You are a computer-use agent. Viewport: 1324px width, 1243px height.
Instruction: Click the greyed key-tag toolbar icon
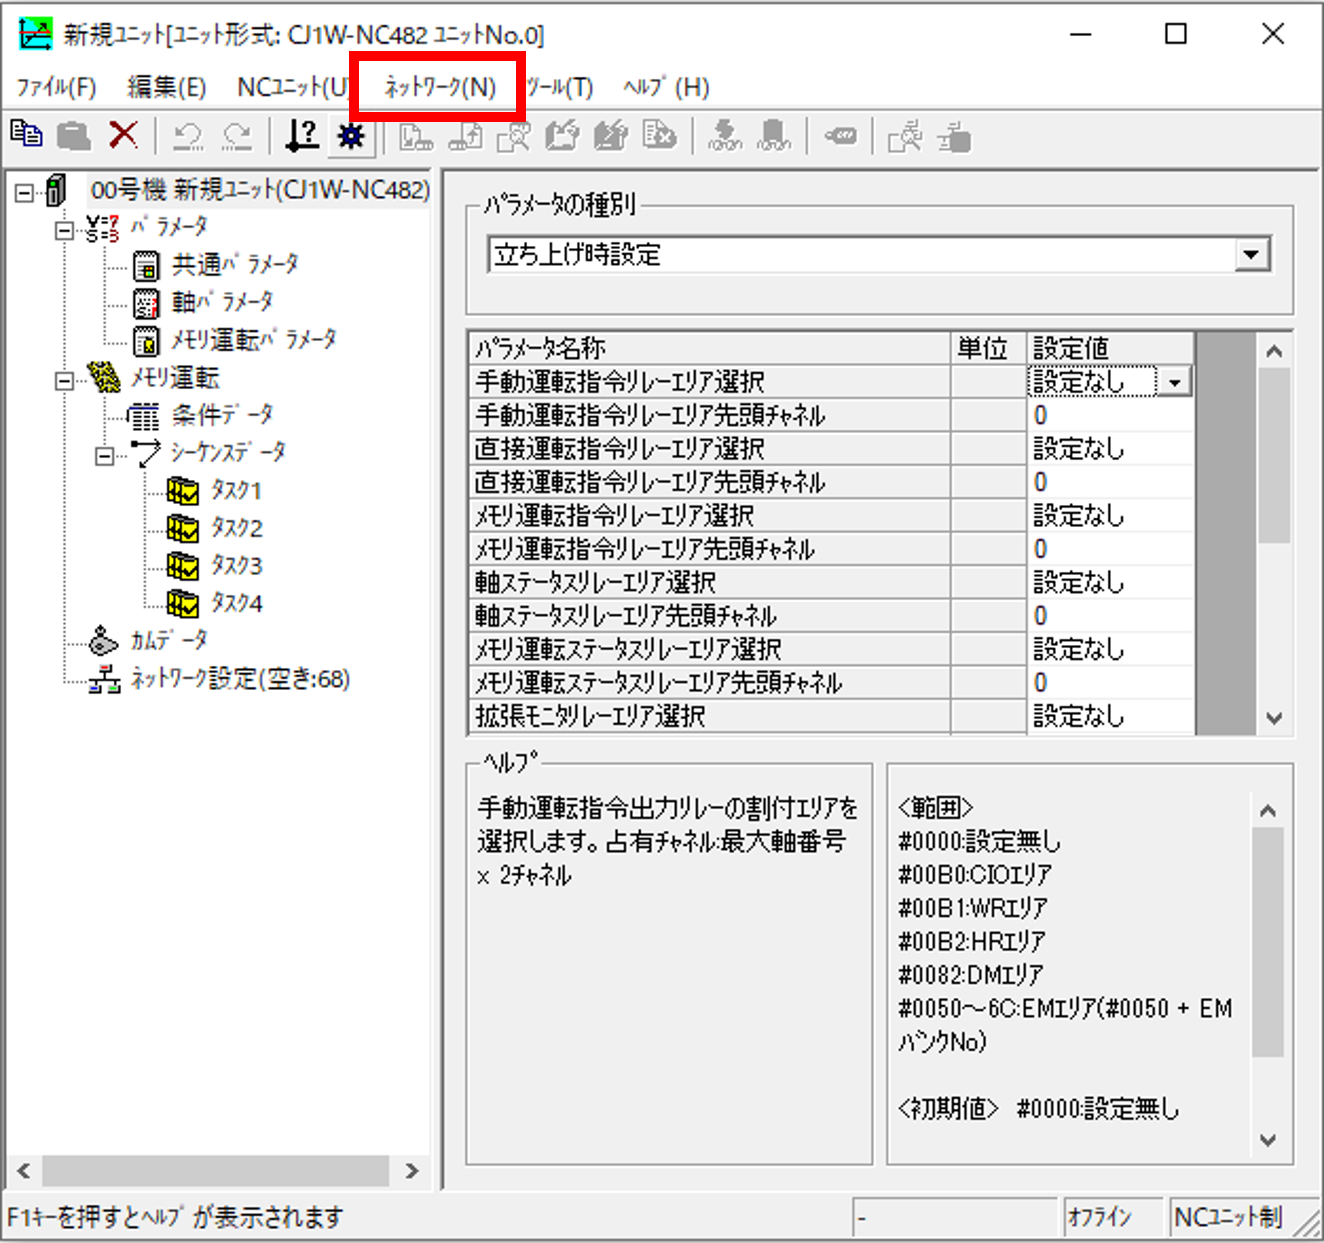coord(840,135)
